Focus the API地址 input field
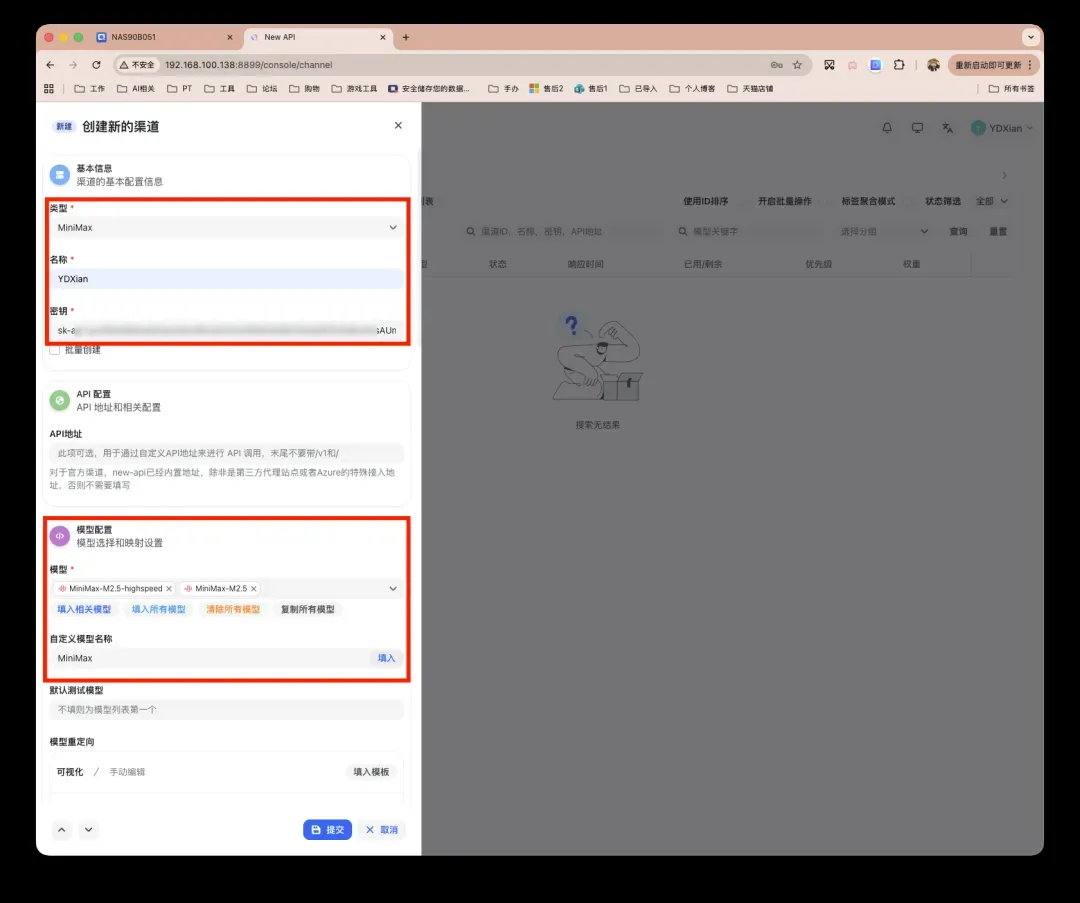 click(226, 453)
